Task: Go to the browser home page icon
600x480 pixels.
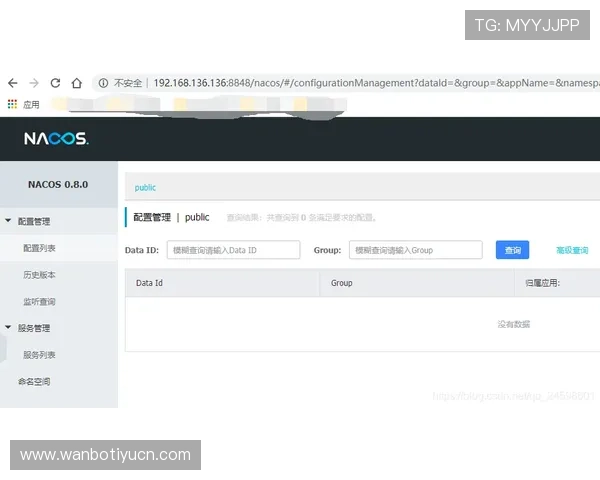Action: (x=77, y=83)
